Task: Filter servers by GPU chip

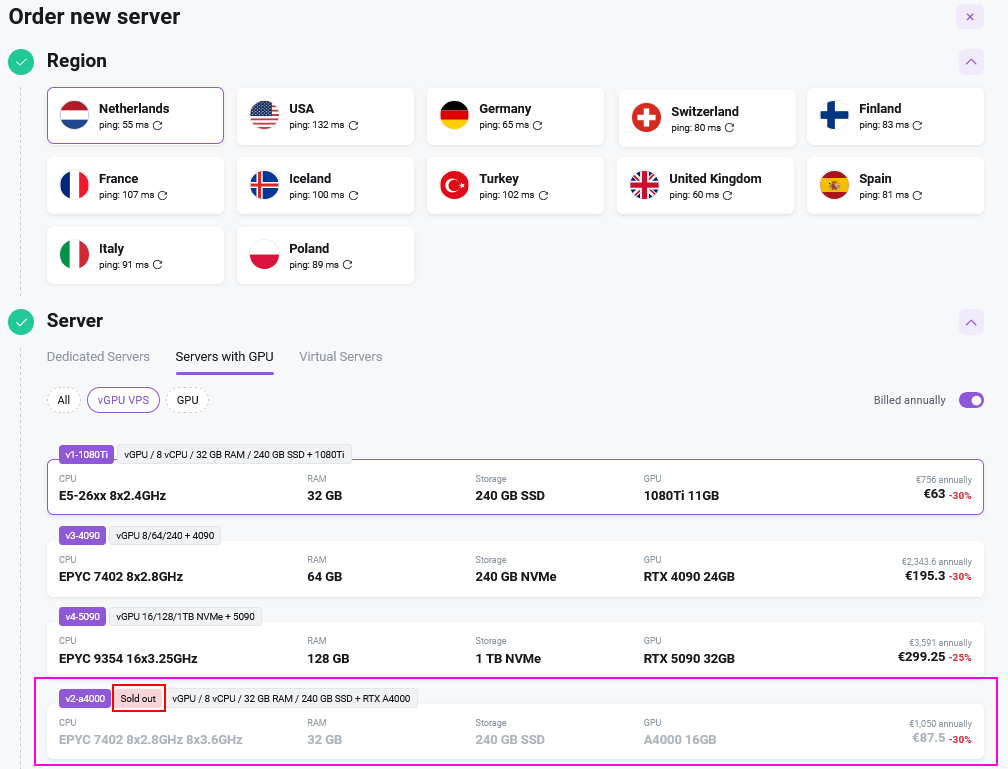Action: click(x=187, y=400)
